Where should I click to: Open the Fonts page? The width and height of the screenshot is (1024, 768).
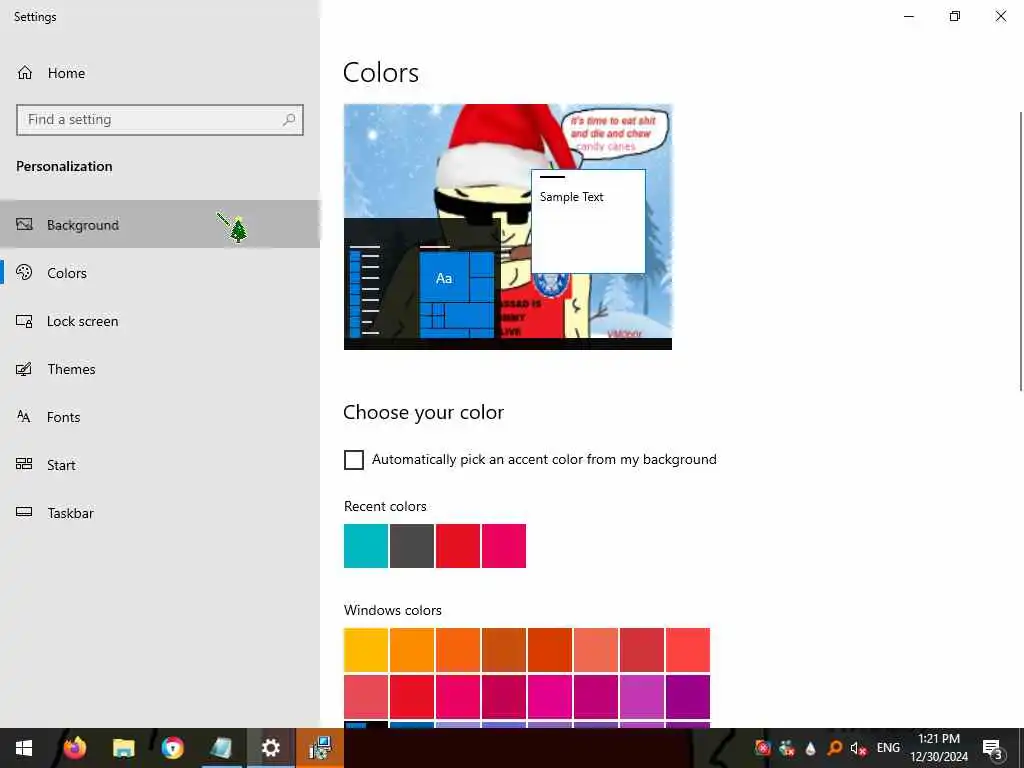(160, 417)
